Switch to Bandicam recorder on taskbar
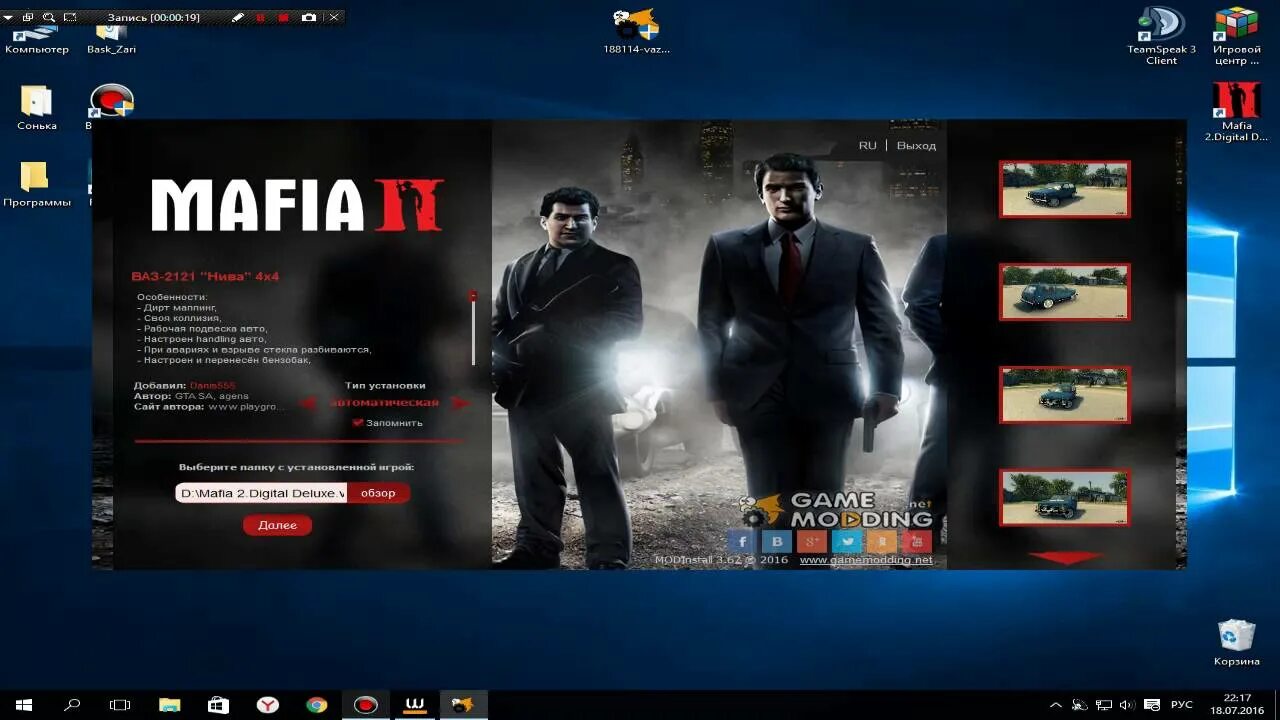This screenshot has width=1280, height=720. coord(365,705)
